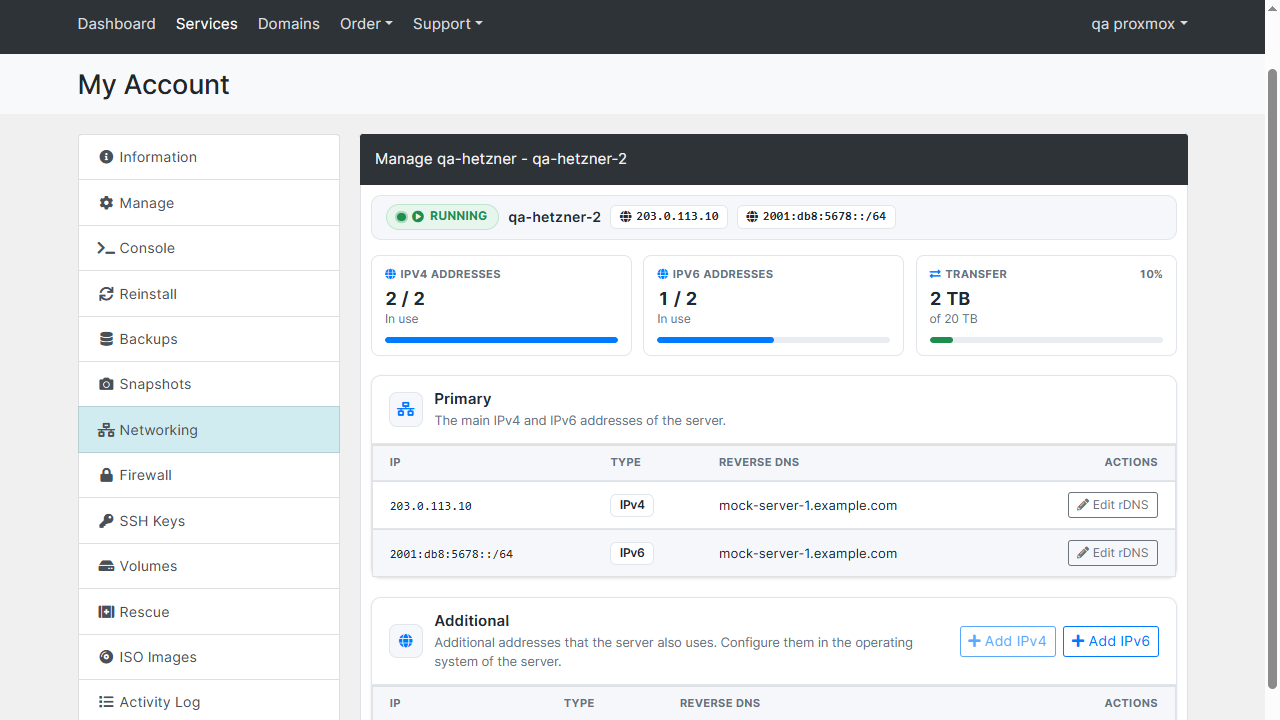This screenshot has height=720, width=1280.
Task: Click the 2001:db8:5678::/64 badge in status bar
Action: (x=816, y=216)
